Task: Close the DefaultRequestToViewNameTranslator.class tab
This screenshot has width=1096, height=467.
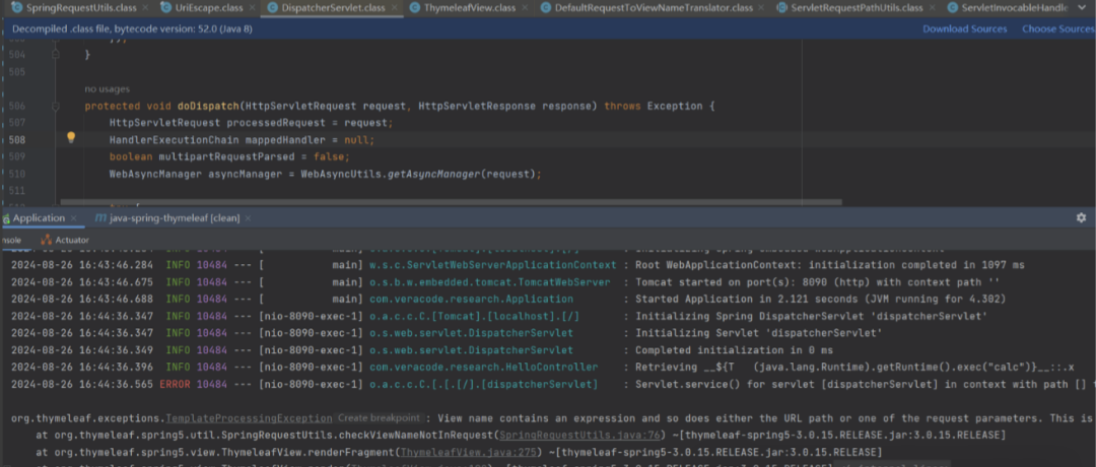Action: [763, 8]
